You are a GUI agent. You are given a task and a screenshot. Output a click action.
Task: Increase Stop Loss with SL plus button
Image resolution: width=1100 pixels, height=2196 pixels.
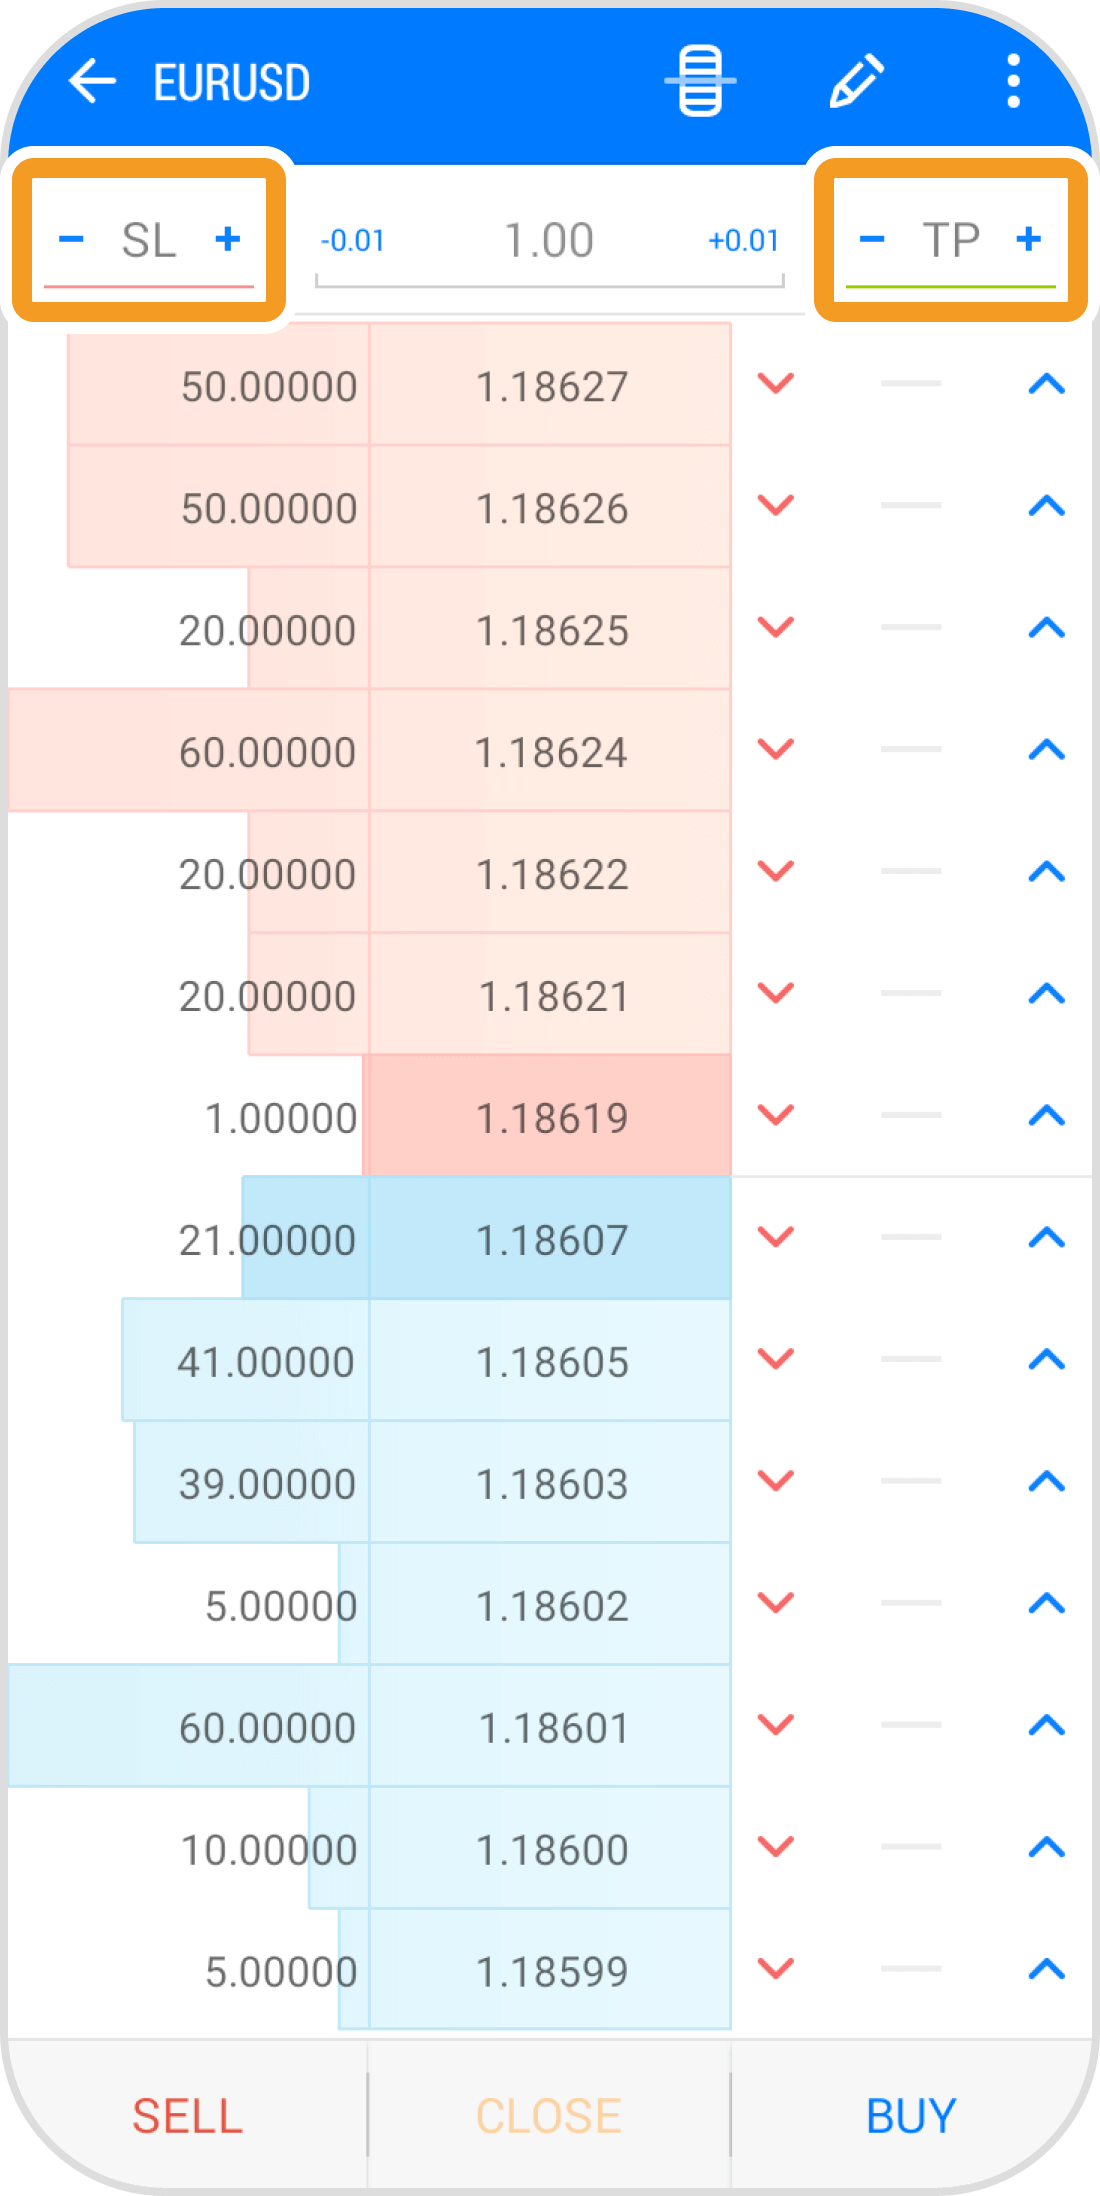[x=228, y=239]
